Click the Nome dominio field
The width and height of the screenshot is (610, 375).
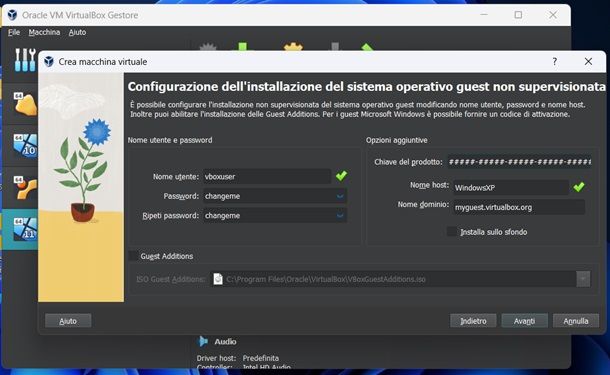coord(519,207)
